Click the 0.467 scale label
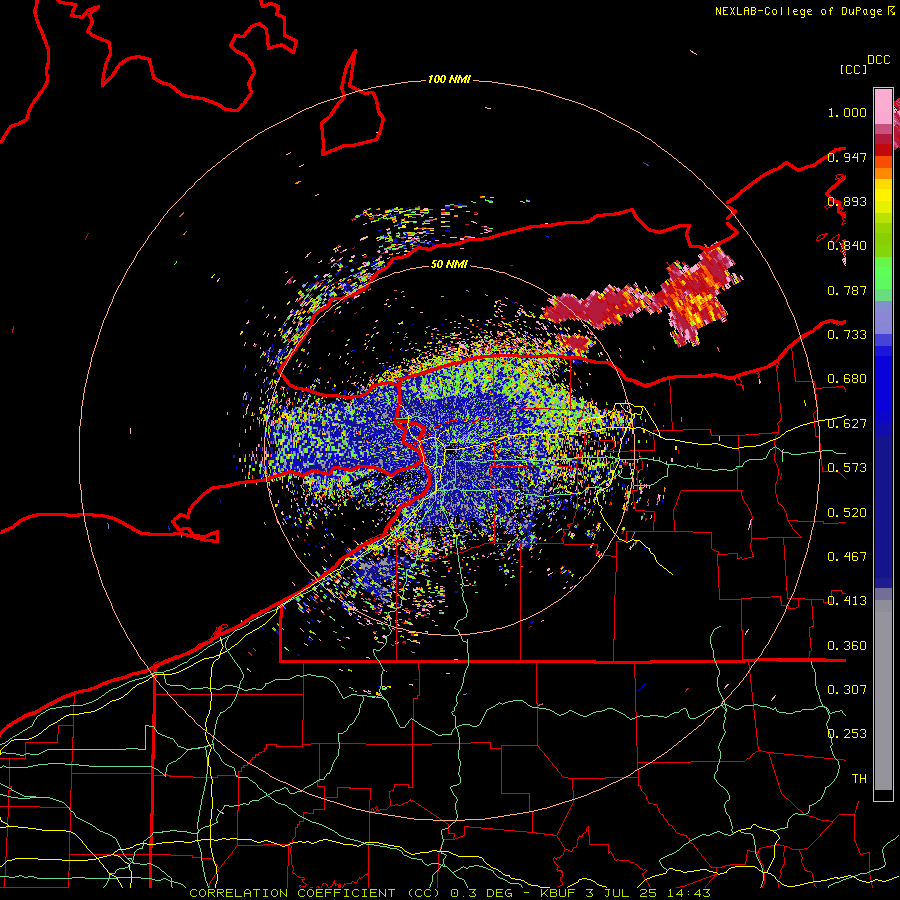This screenshot has width=900, height=900. click(847, 557)
